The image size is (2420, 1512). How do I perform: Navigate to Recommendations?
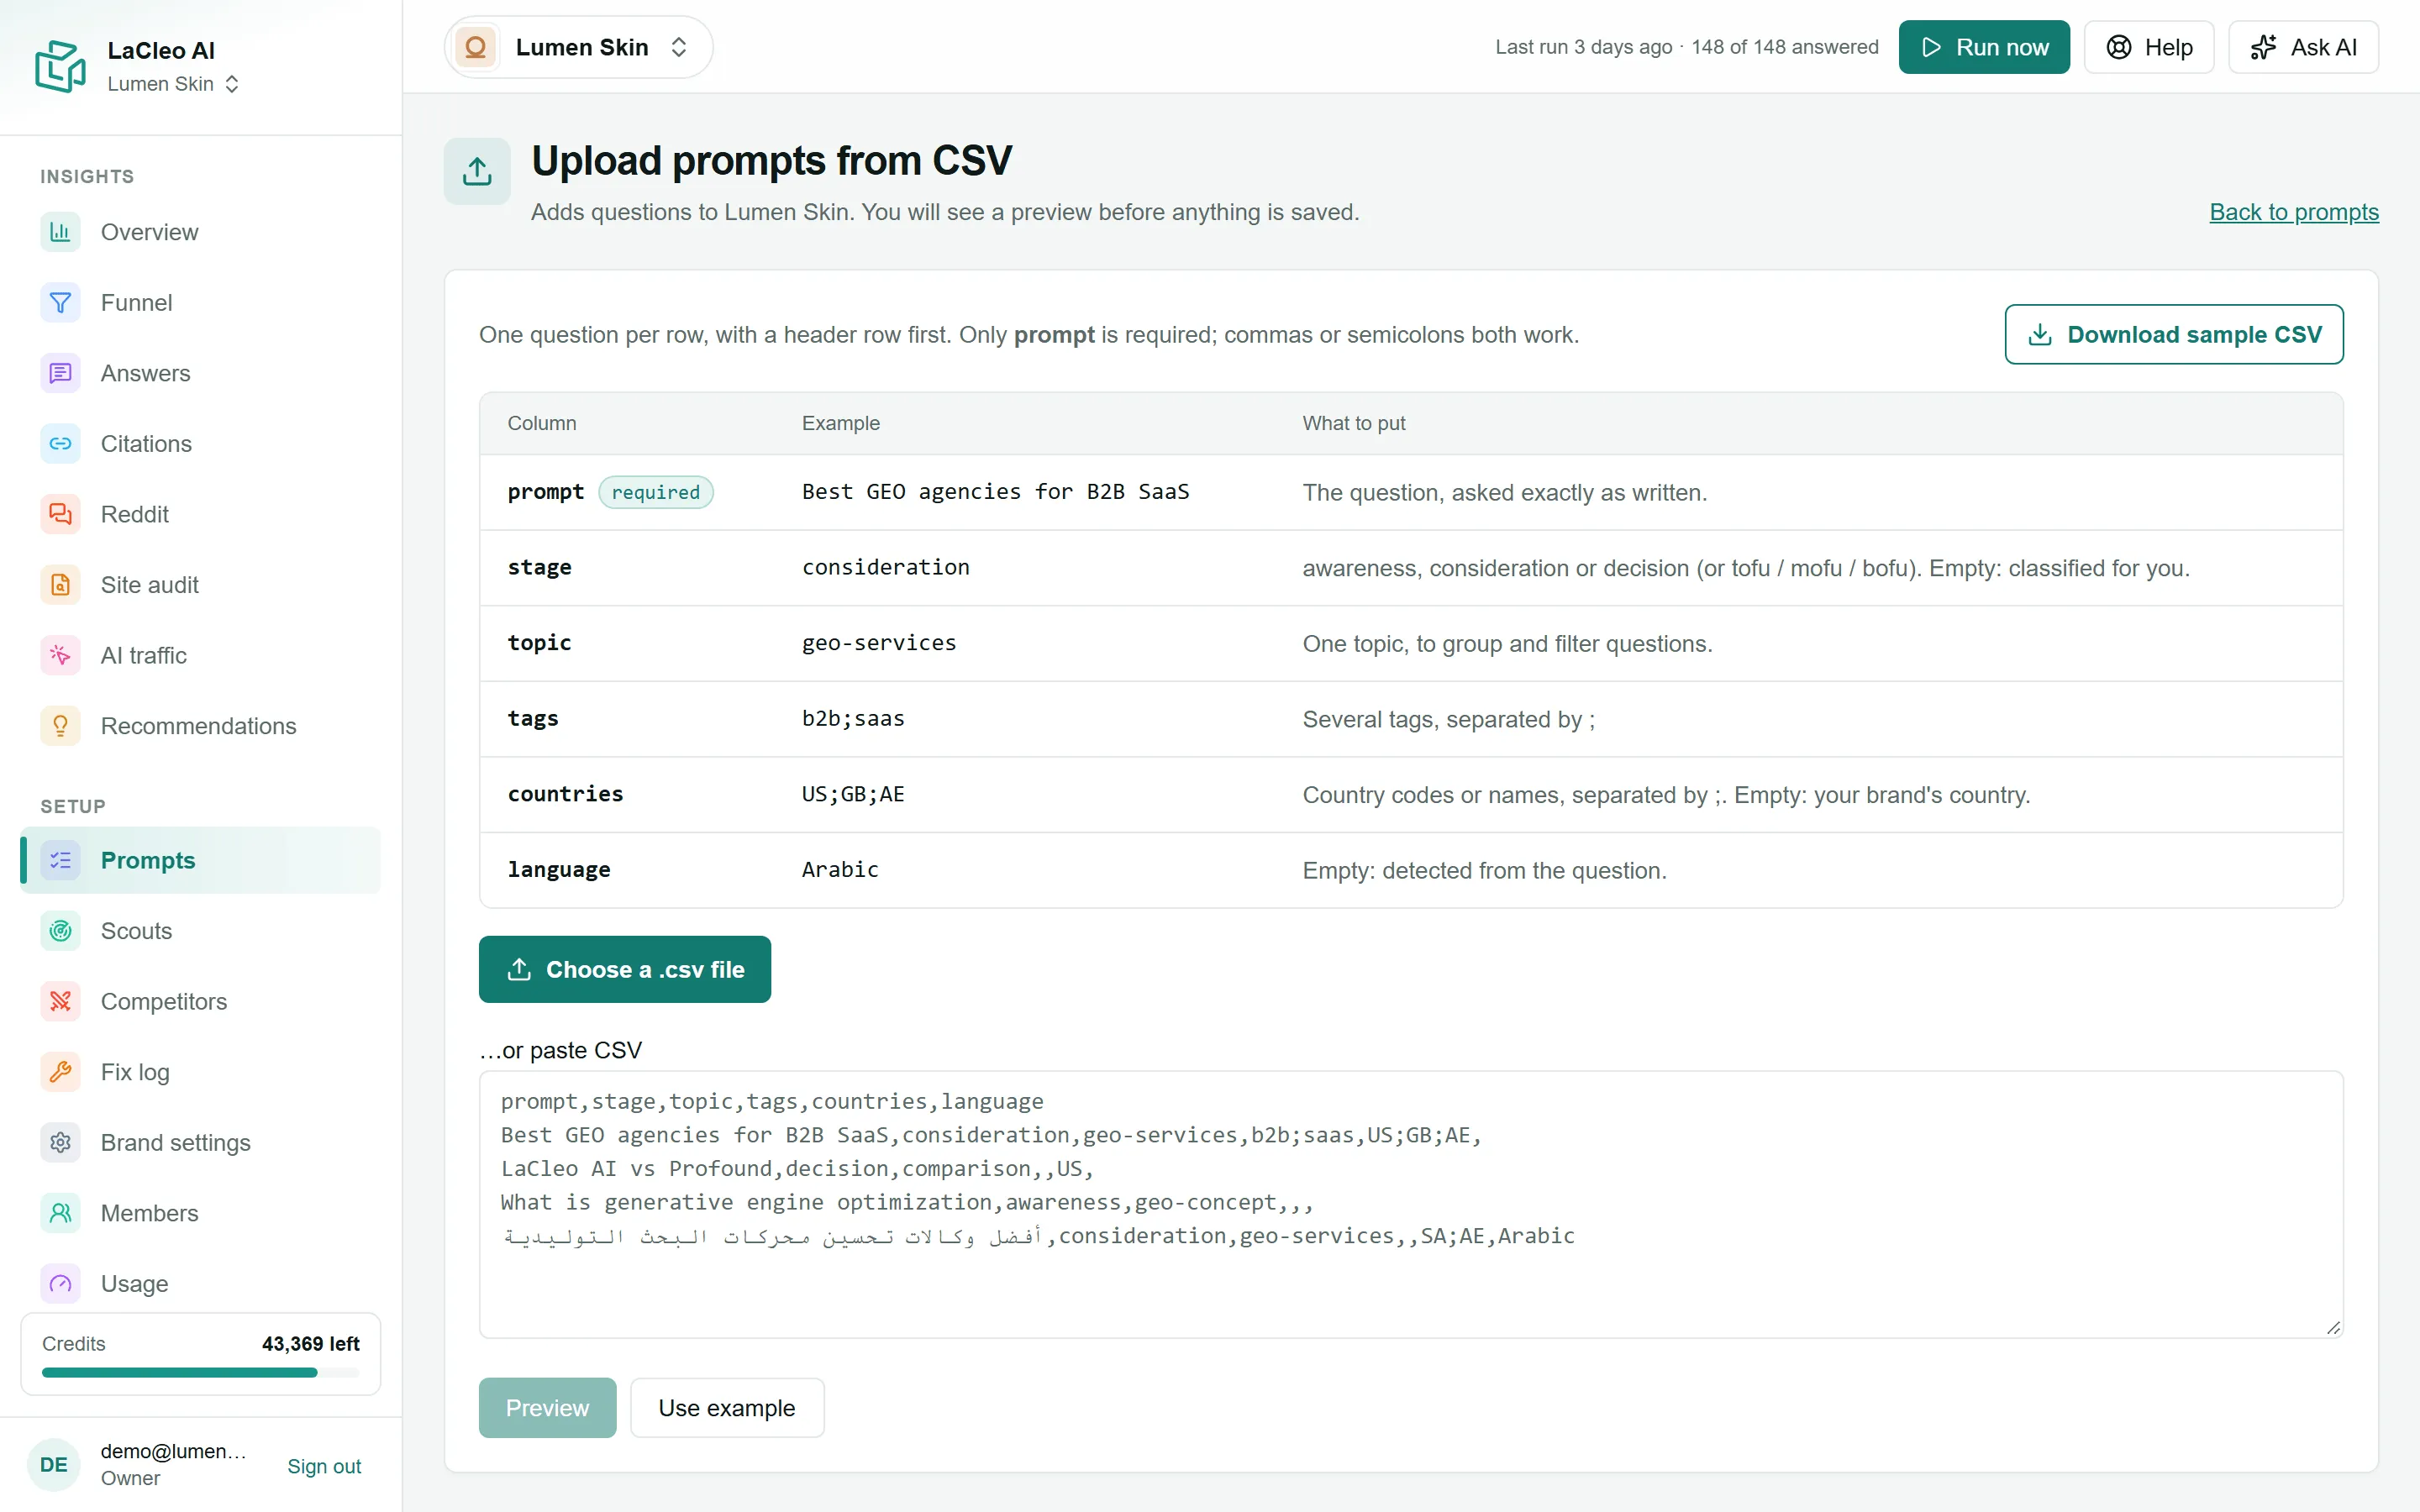[x=200, y=726]
